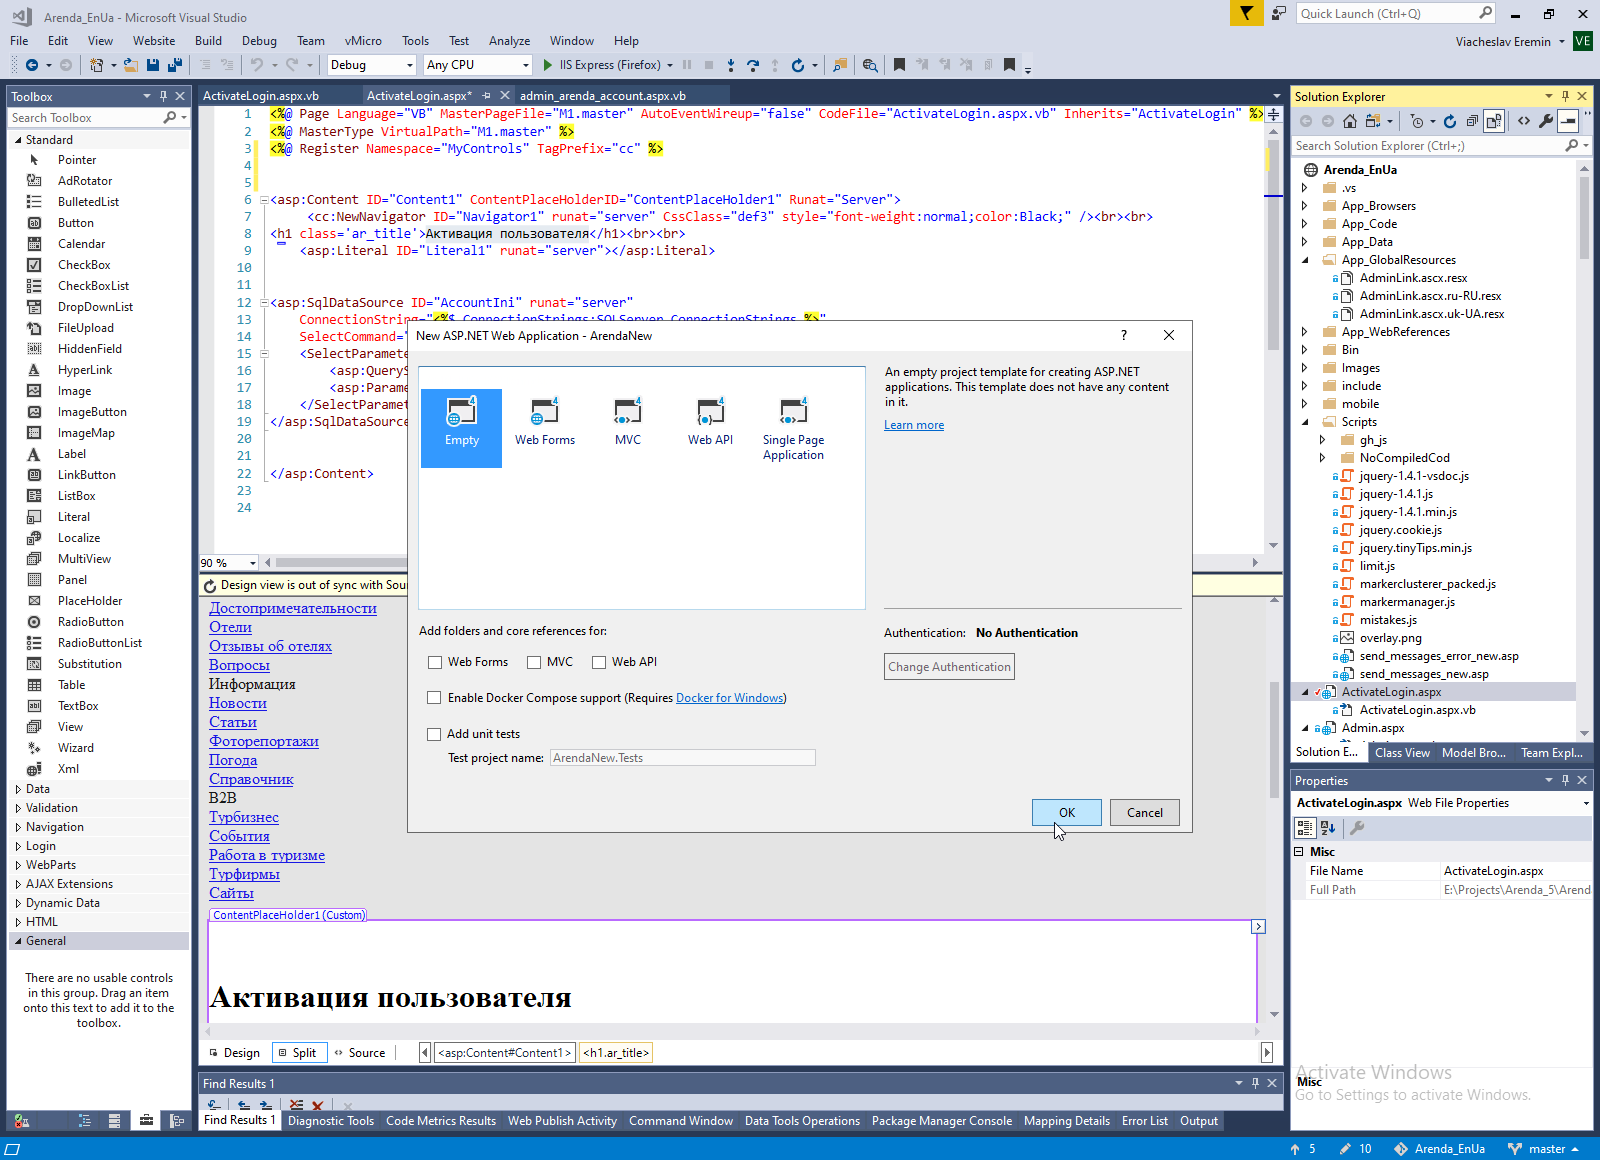Click Solution Explorer Home icon
This screenshot has height=1160, width=1600.
1350,121
